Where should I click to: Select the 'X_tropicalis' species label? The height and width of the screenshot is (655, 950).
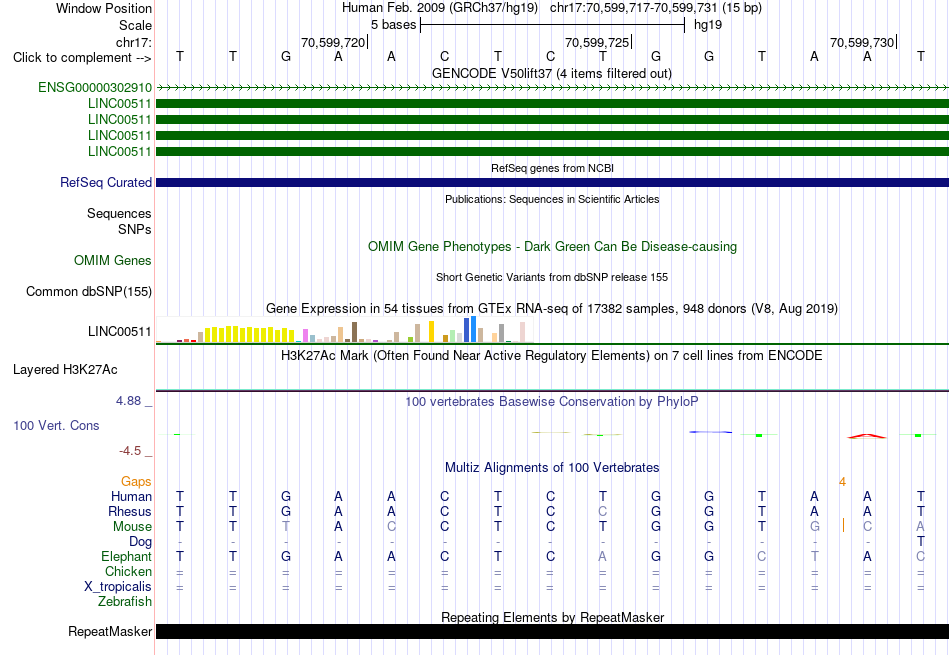(118, 587)
